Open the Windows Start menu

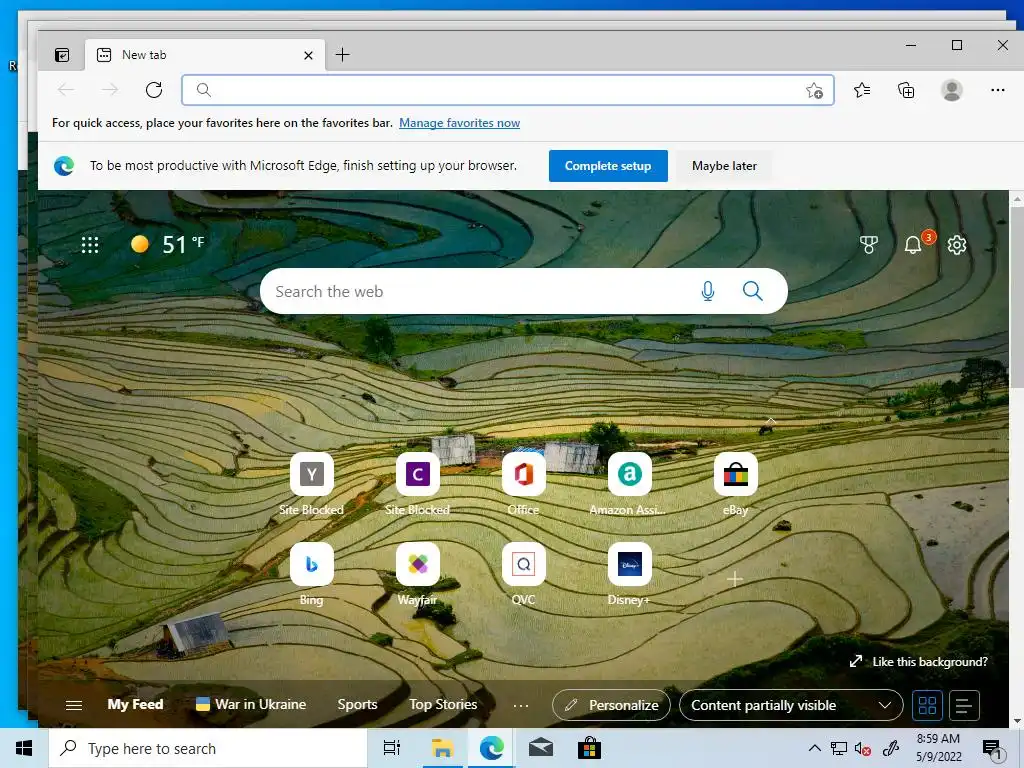click(x=24, y=748)
